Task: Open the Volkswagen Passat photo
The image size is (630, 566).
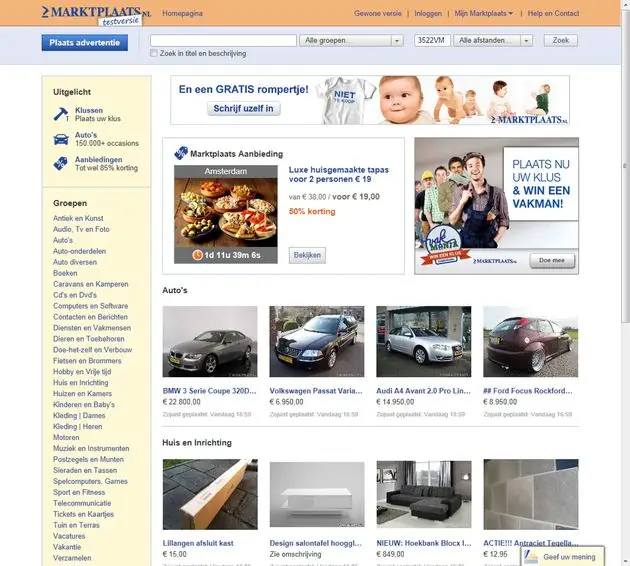Action: [x=317, y=341]
